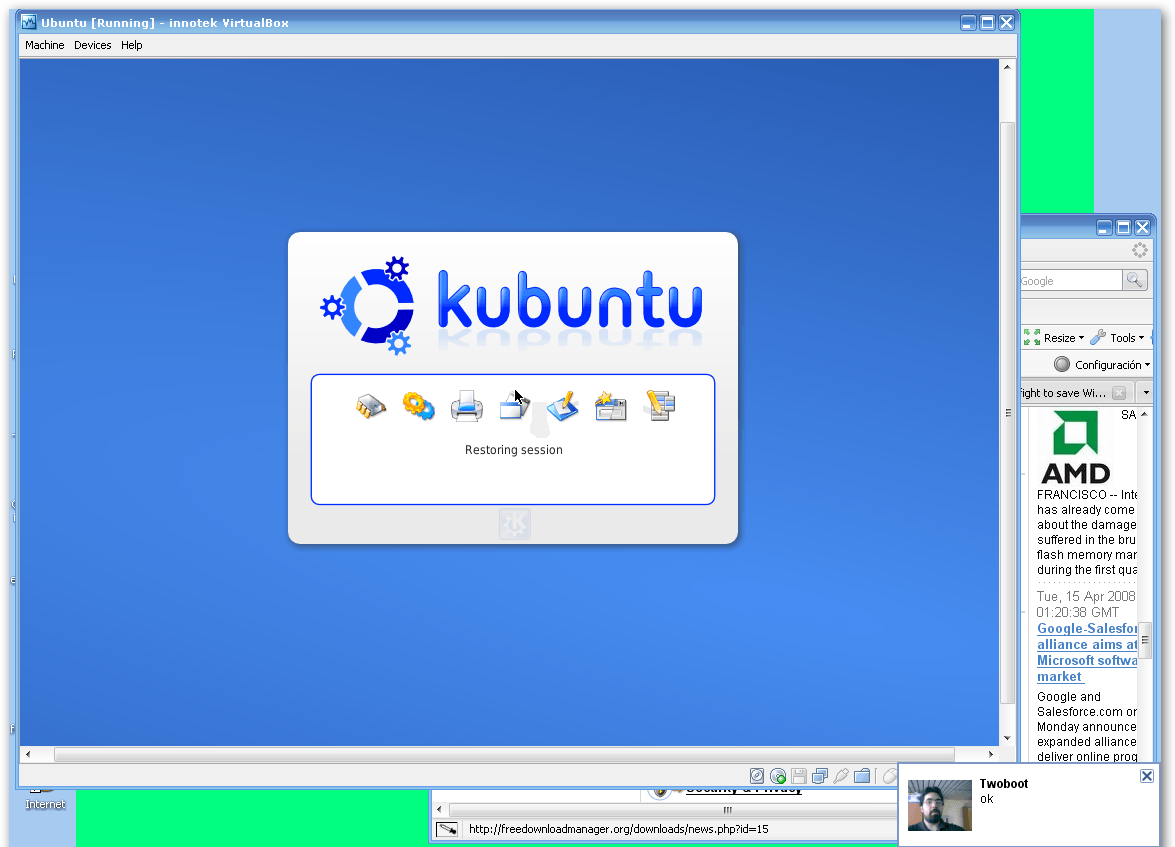The width and height of the screenshot is (1175, 847).
Task: Expand the Configuración dropdown
Action: click(x=1102, y=365)
